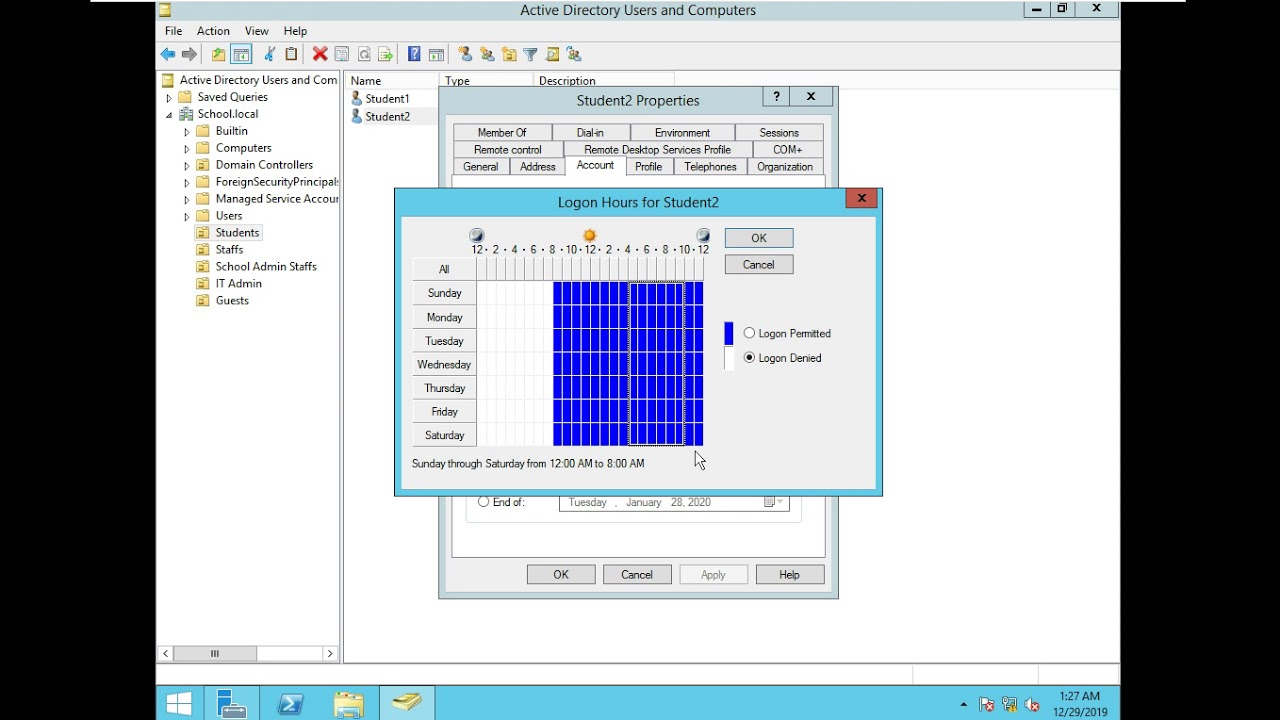Select the Logon Denied radio button

[x=749, y=357]
